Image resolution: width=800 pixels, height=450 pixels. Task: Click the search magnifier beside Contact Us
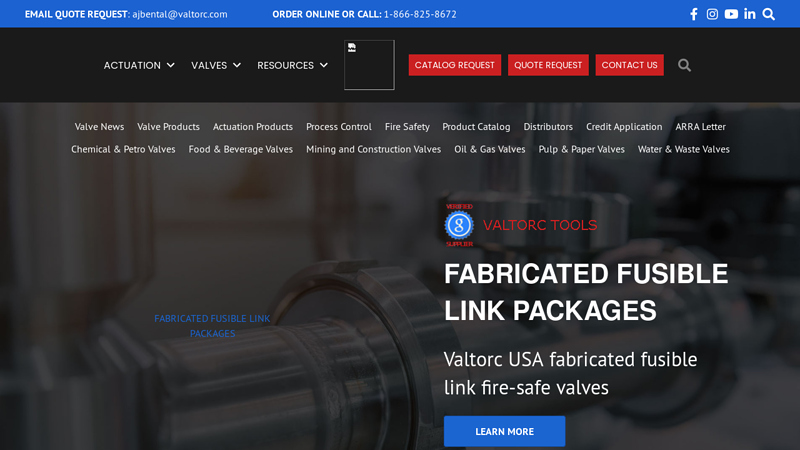(684, 65)
